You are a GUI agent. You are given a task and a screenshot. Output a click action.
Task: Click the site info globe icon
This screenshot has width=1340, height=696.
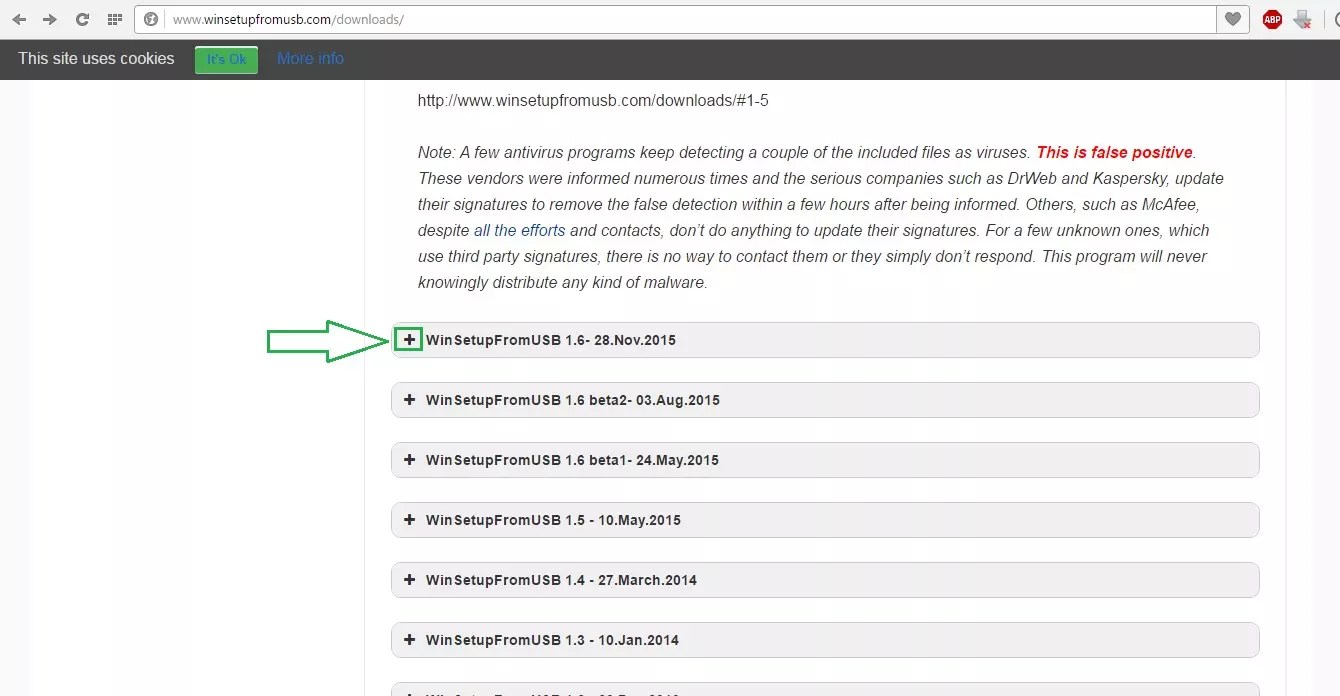pos(152,19)
